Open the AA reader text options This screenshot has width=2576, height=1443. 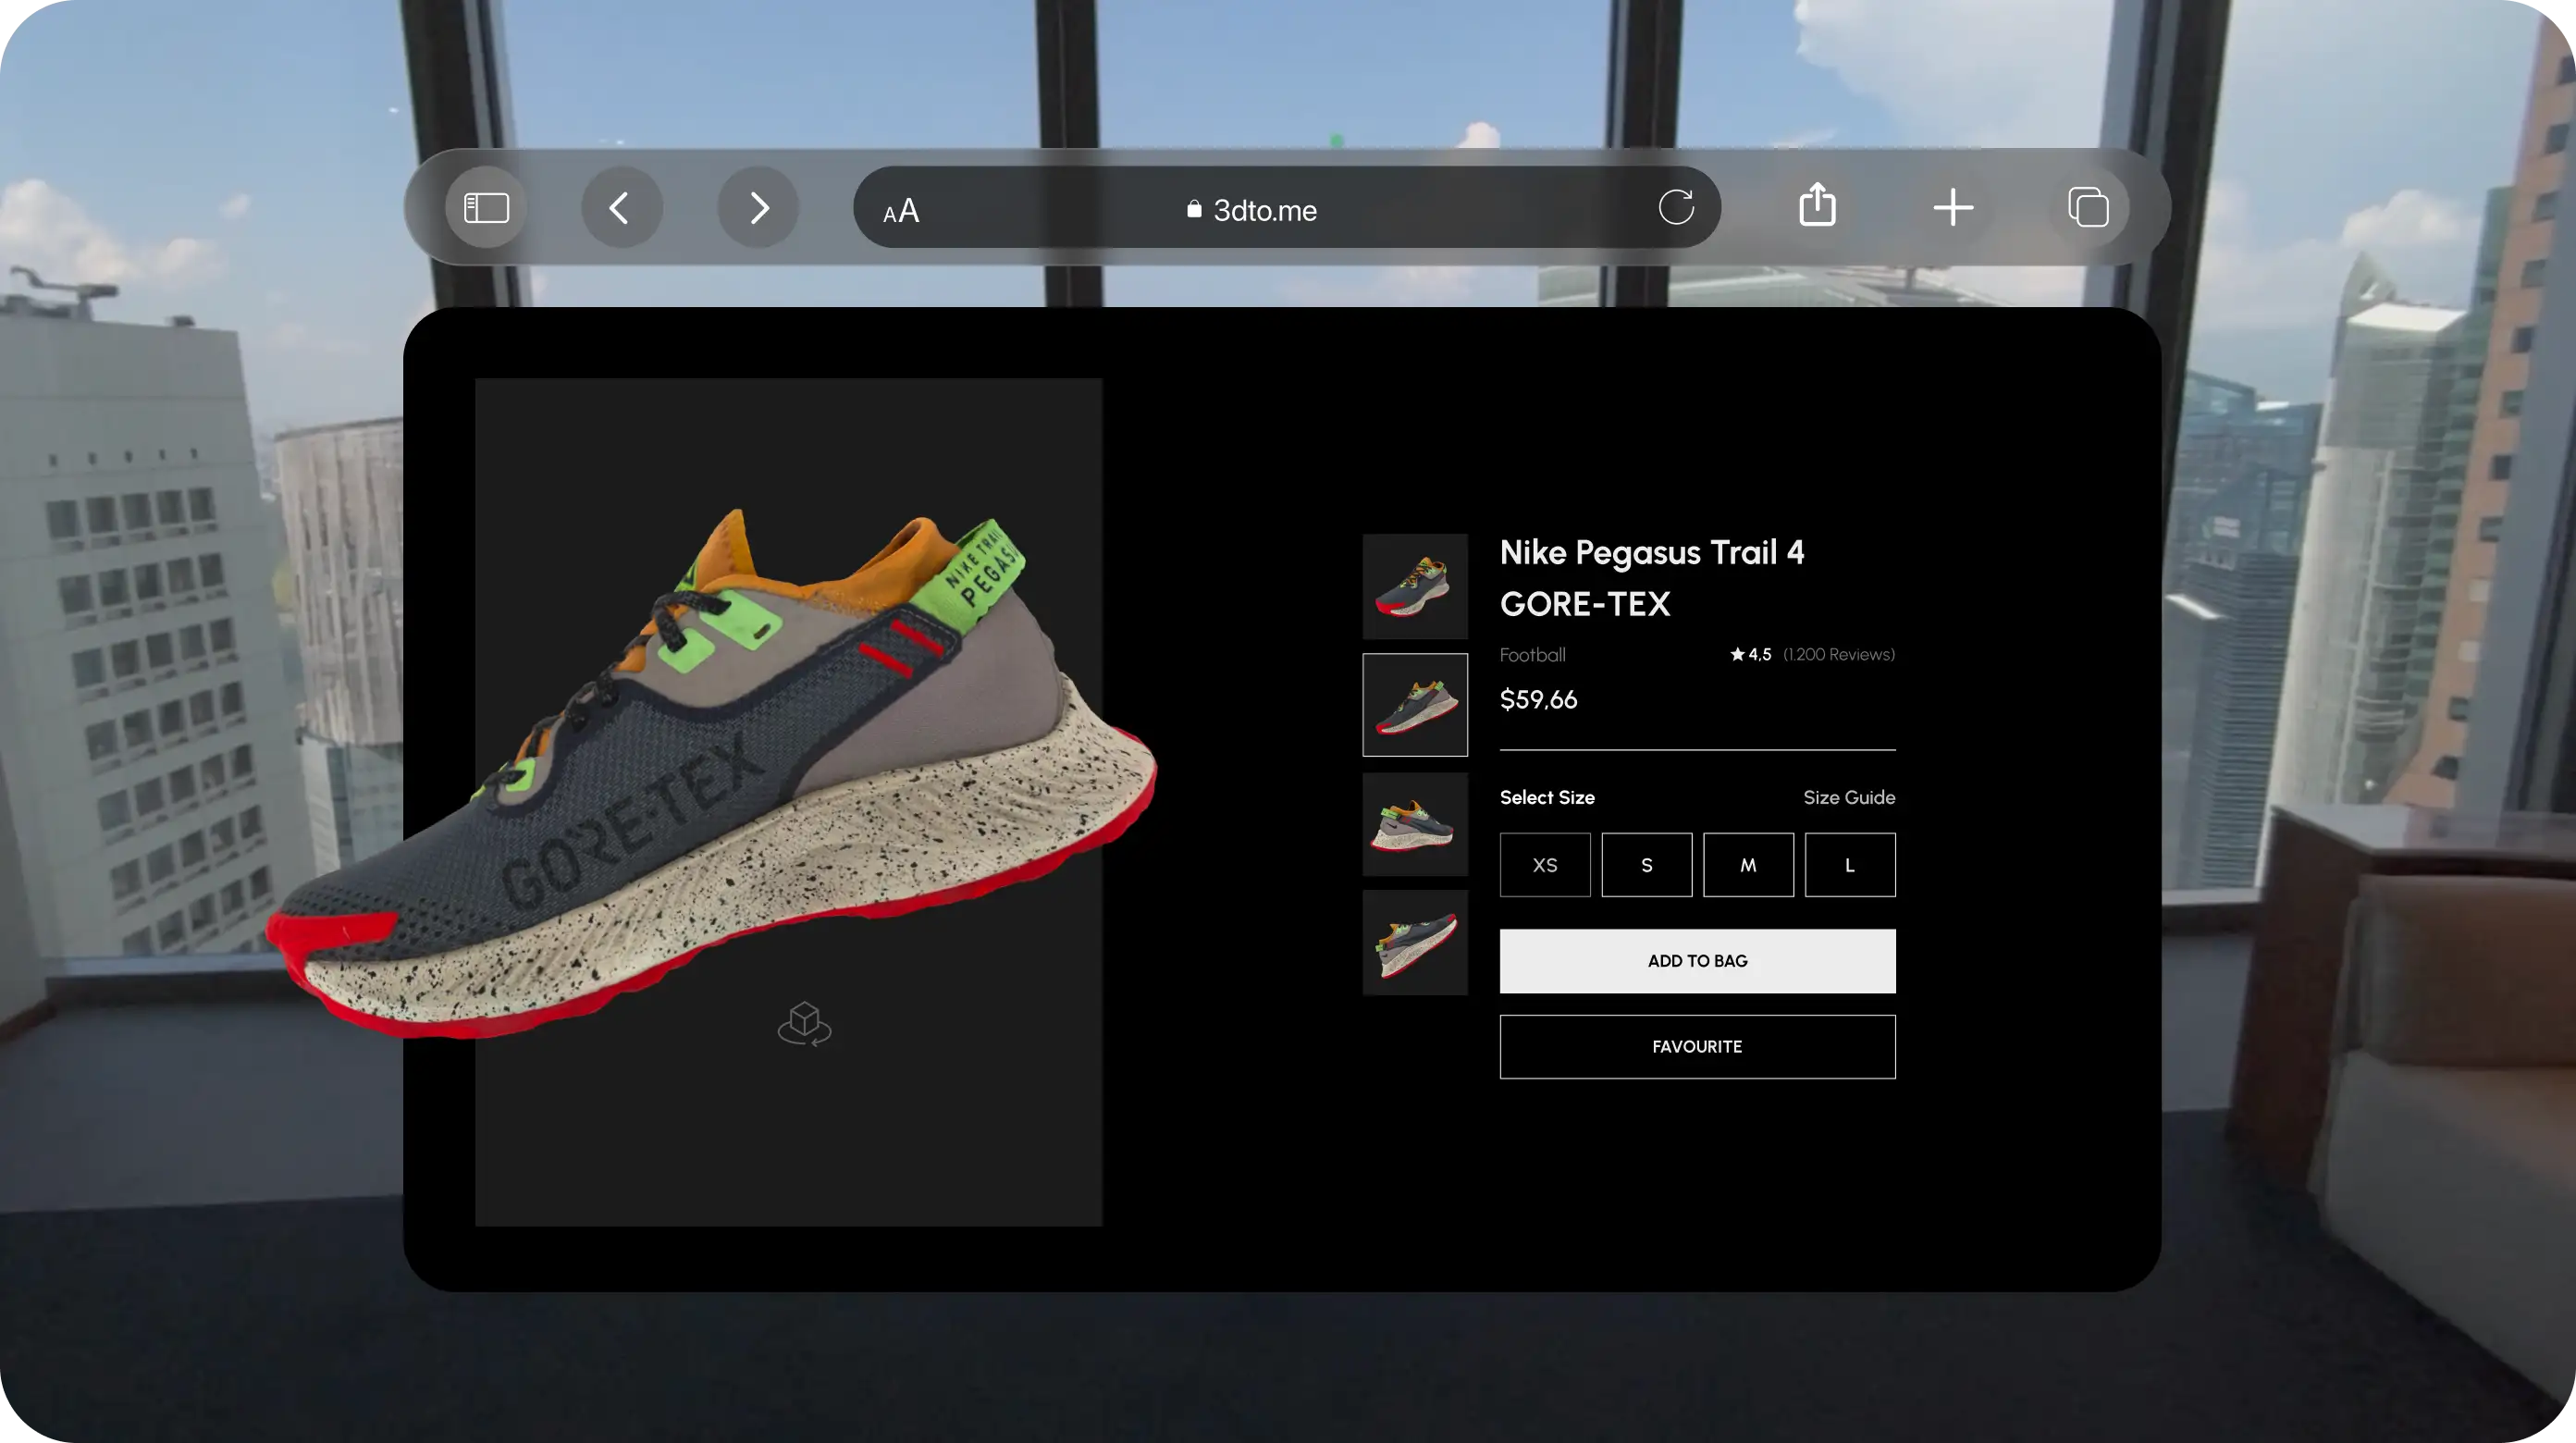[901, 211]
